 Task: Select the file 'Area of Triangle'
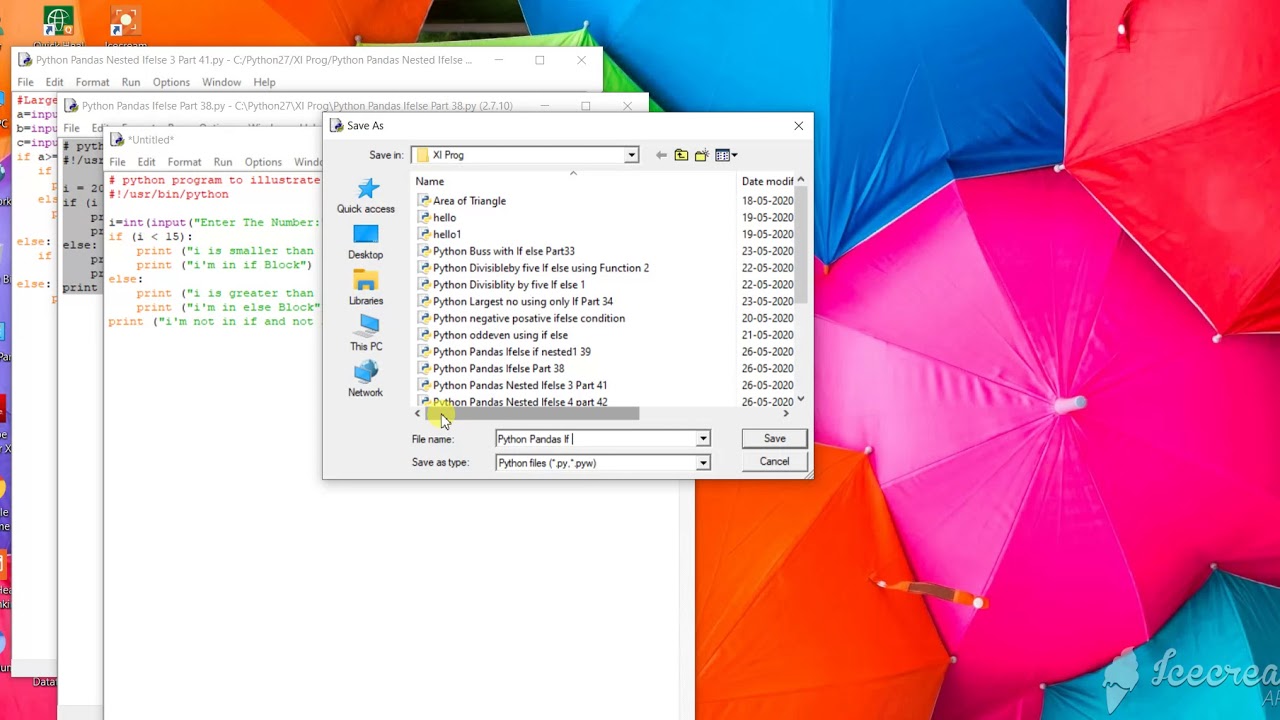pyautogui.click(x=469, y=201)
